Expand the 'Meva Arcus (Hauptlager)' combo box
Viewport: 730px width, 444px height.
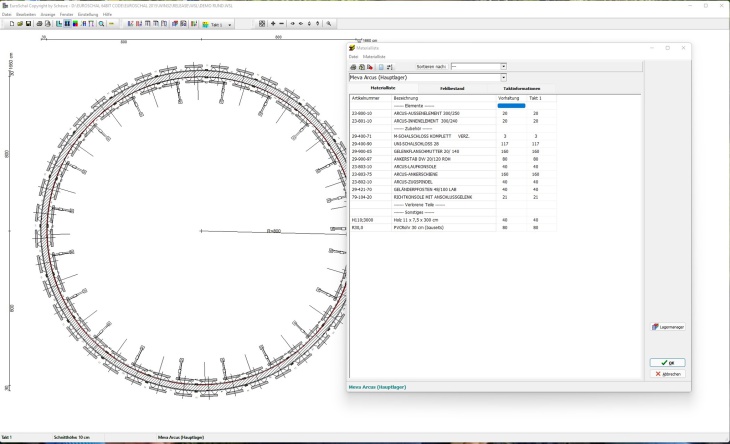click(503, 77)
